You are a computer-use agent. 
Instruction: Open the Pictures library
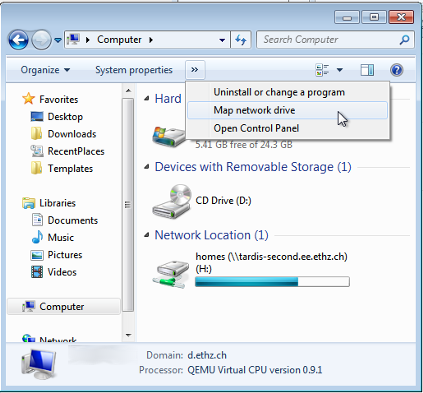click(65, 255)
